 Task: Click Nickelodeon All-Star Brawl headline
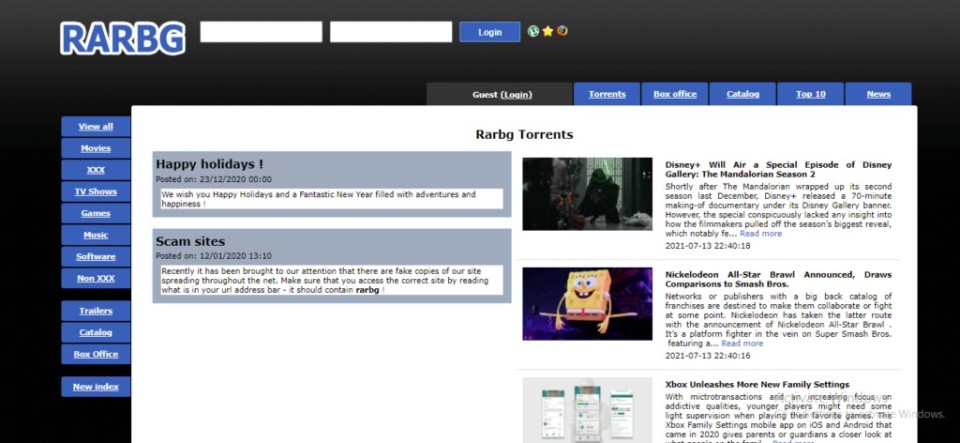[x=778, y=280]
